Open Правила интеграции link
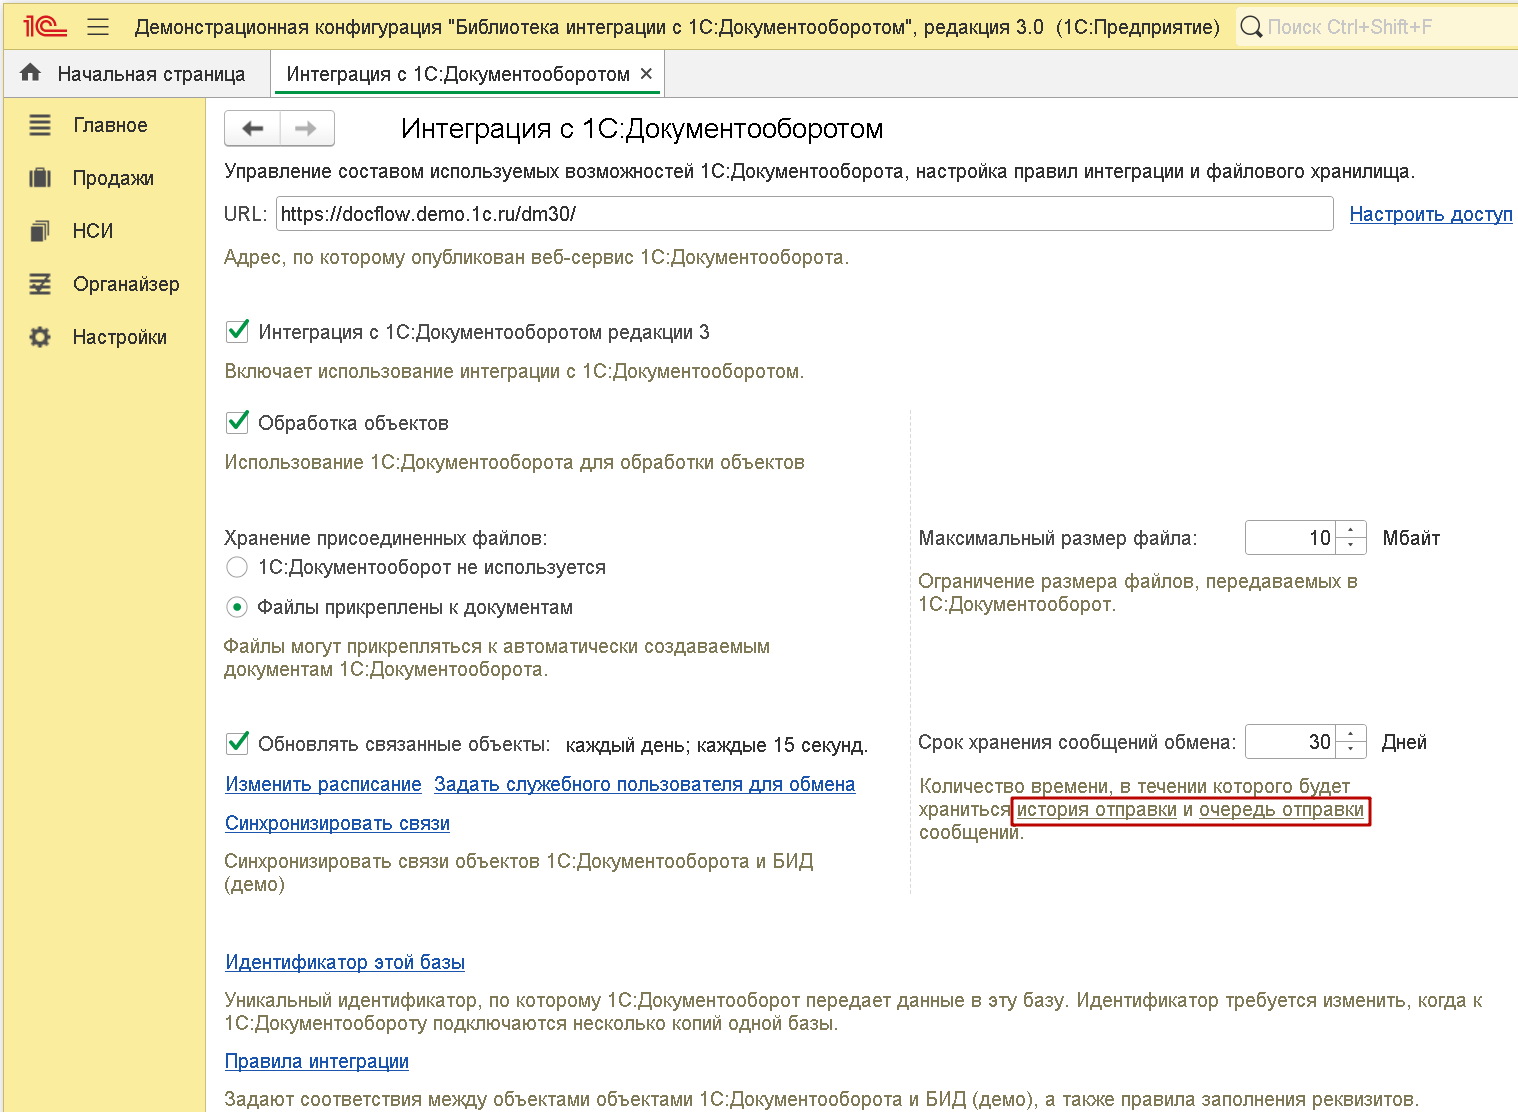This screenshot has height=1112, width=1518. 317,1061
